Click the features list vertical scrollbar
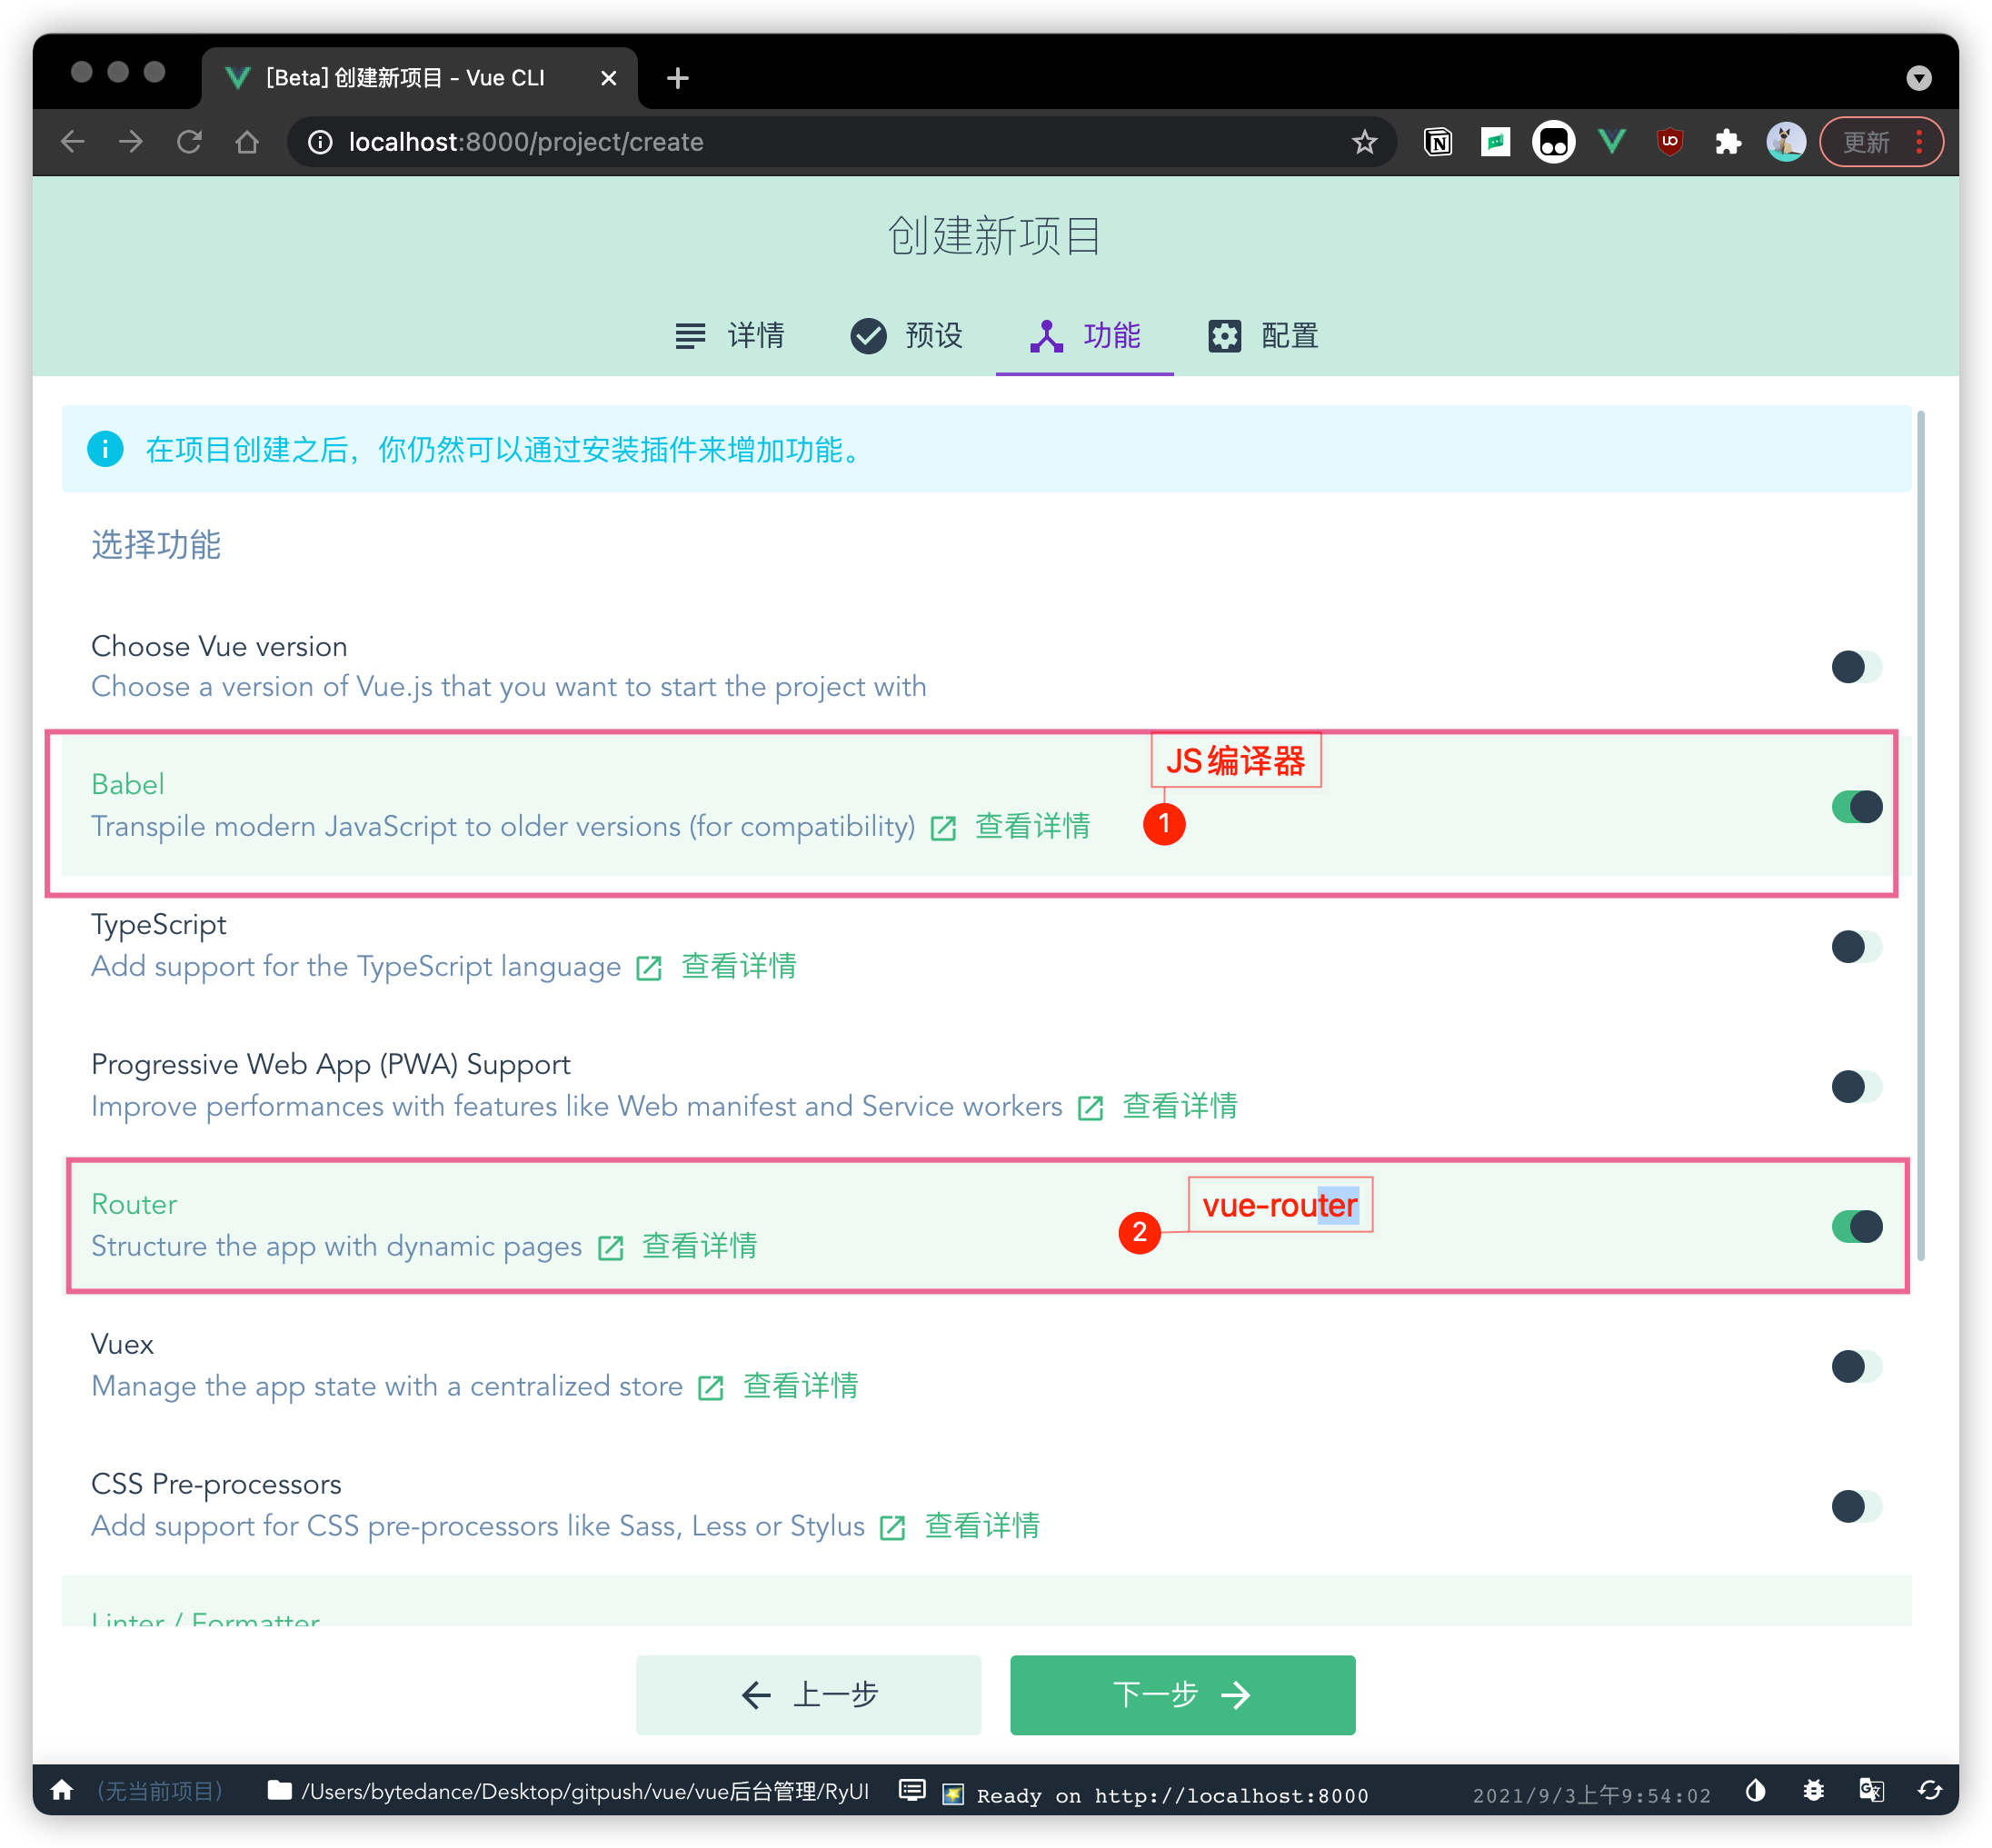 (x=1920, y=835)
